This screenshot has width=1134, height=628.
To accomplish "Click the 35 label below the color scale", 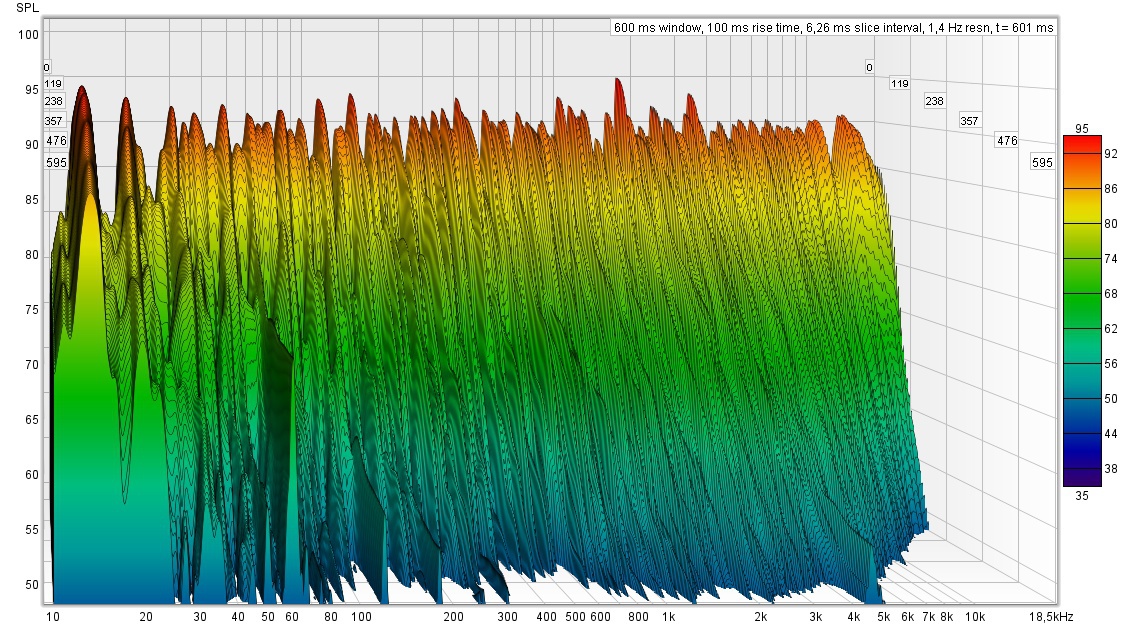I will [x=1082, y=494].
